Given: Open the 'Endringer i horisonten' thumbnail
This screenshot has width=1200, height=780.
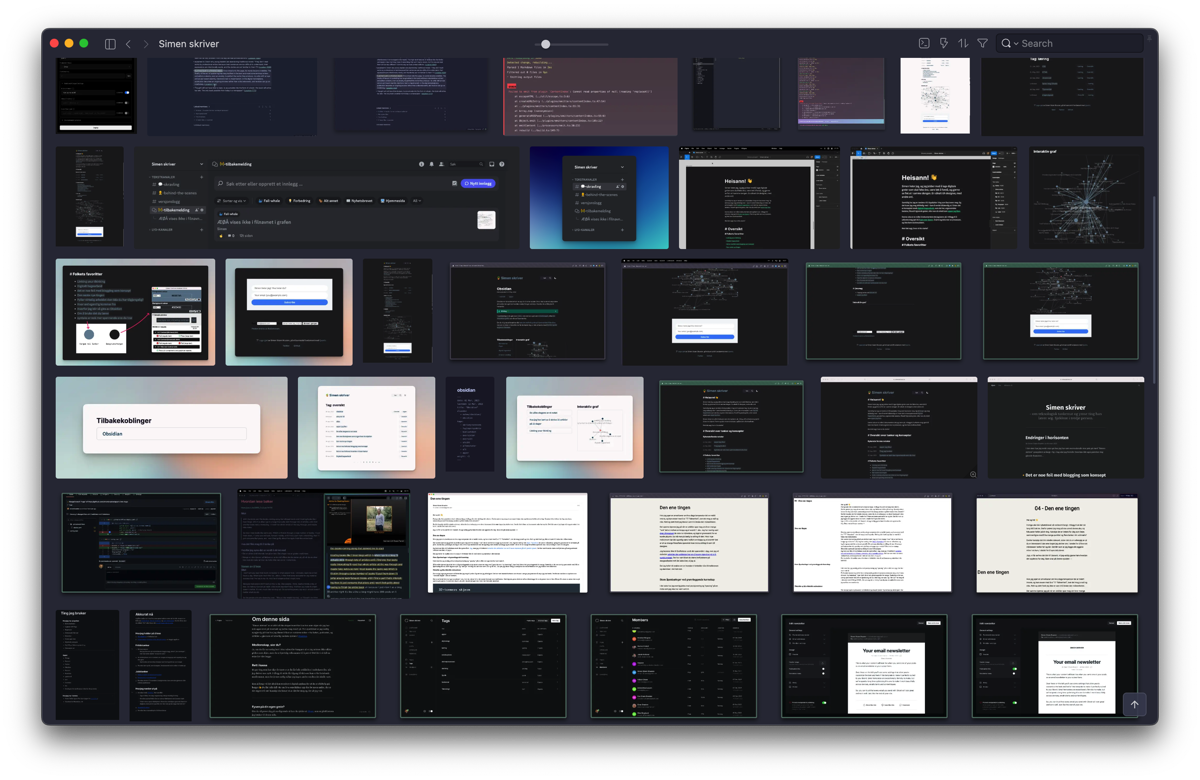Looking at the screenshot, I should (x=1066, y=427).
